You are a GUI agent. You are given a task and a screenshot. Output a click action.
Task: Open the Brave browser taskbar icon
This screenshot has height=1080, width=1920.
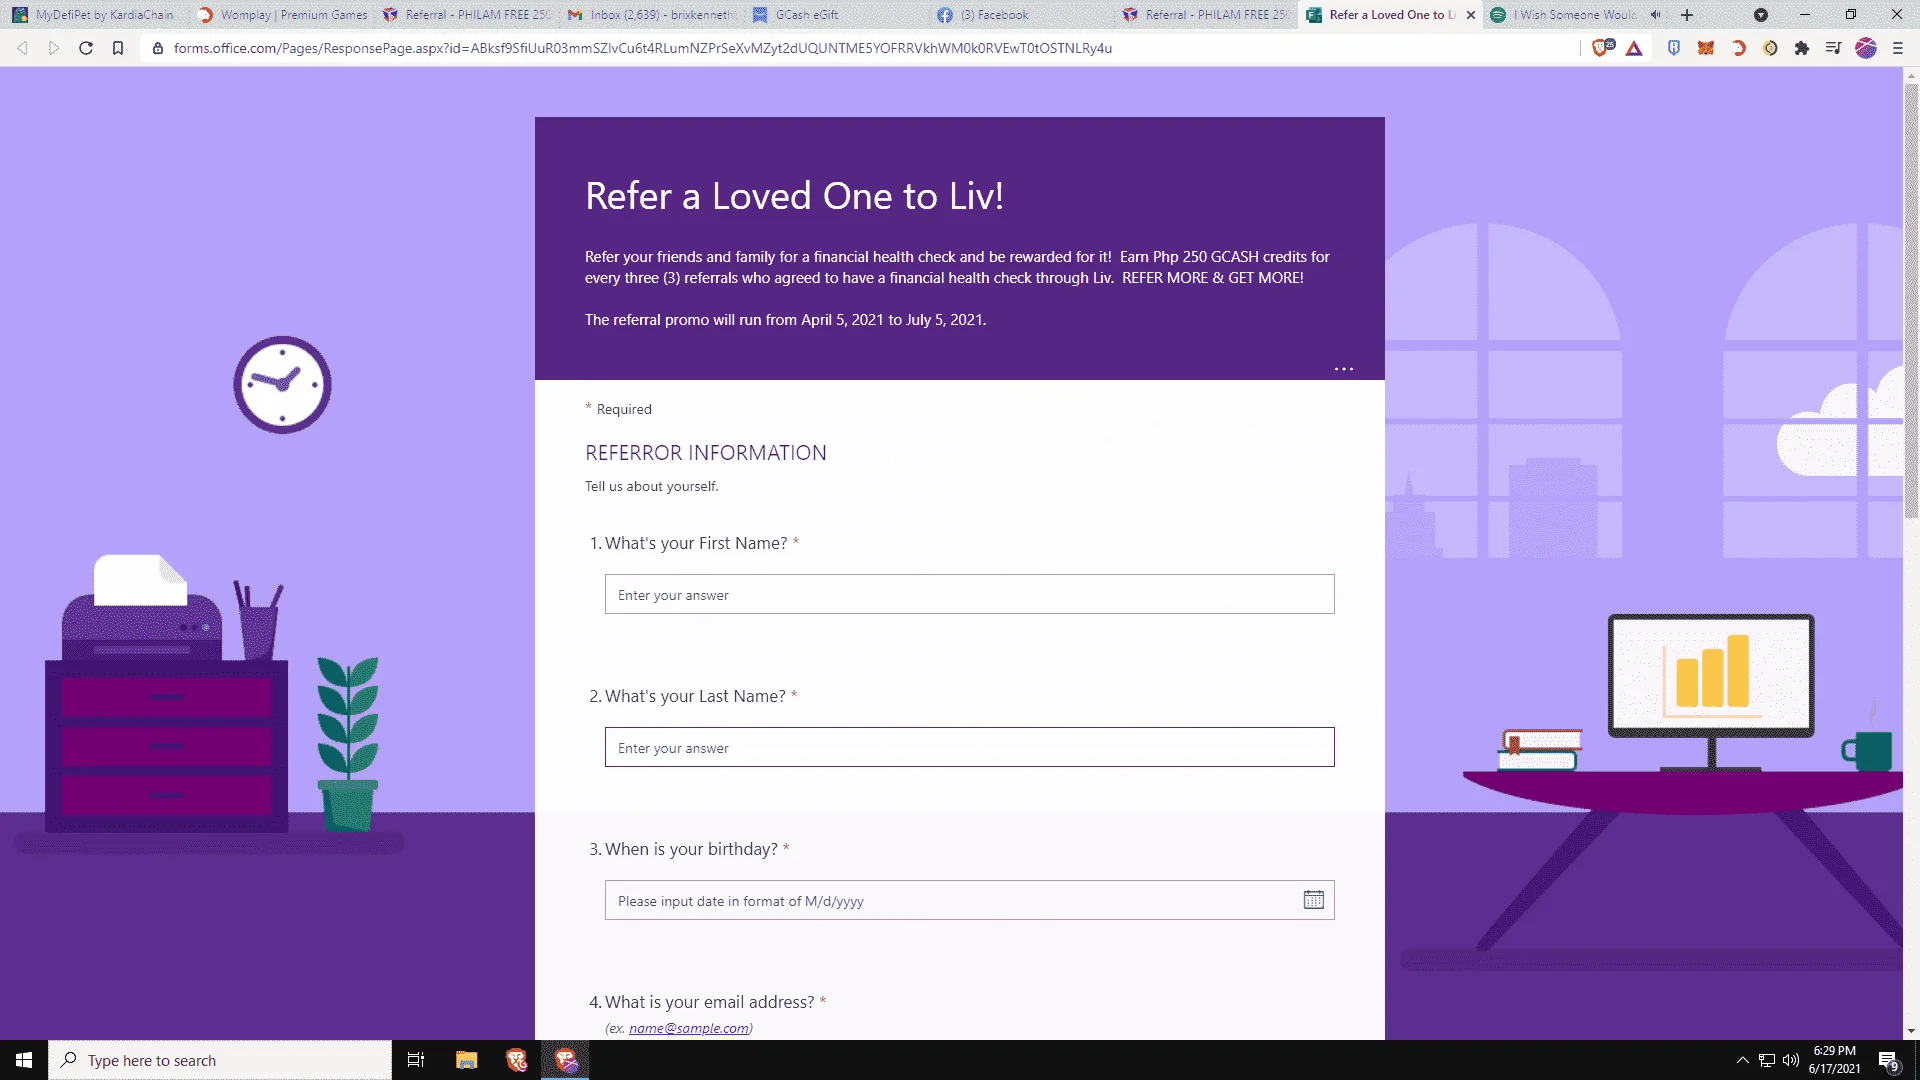(516, 1060)
